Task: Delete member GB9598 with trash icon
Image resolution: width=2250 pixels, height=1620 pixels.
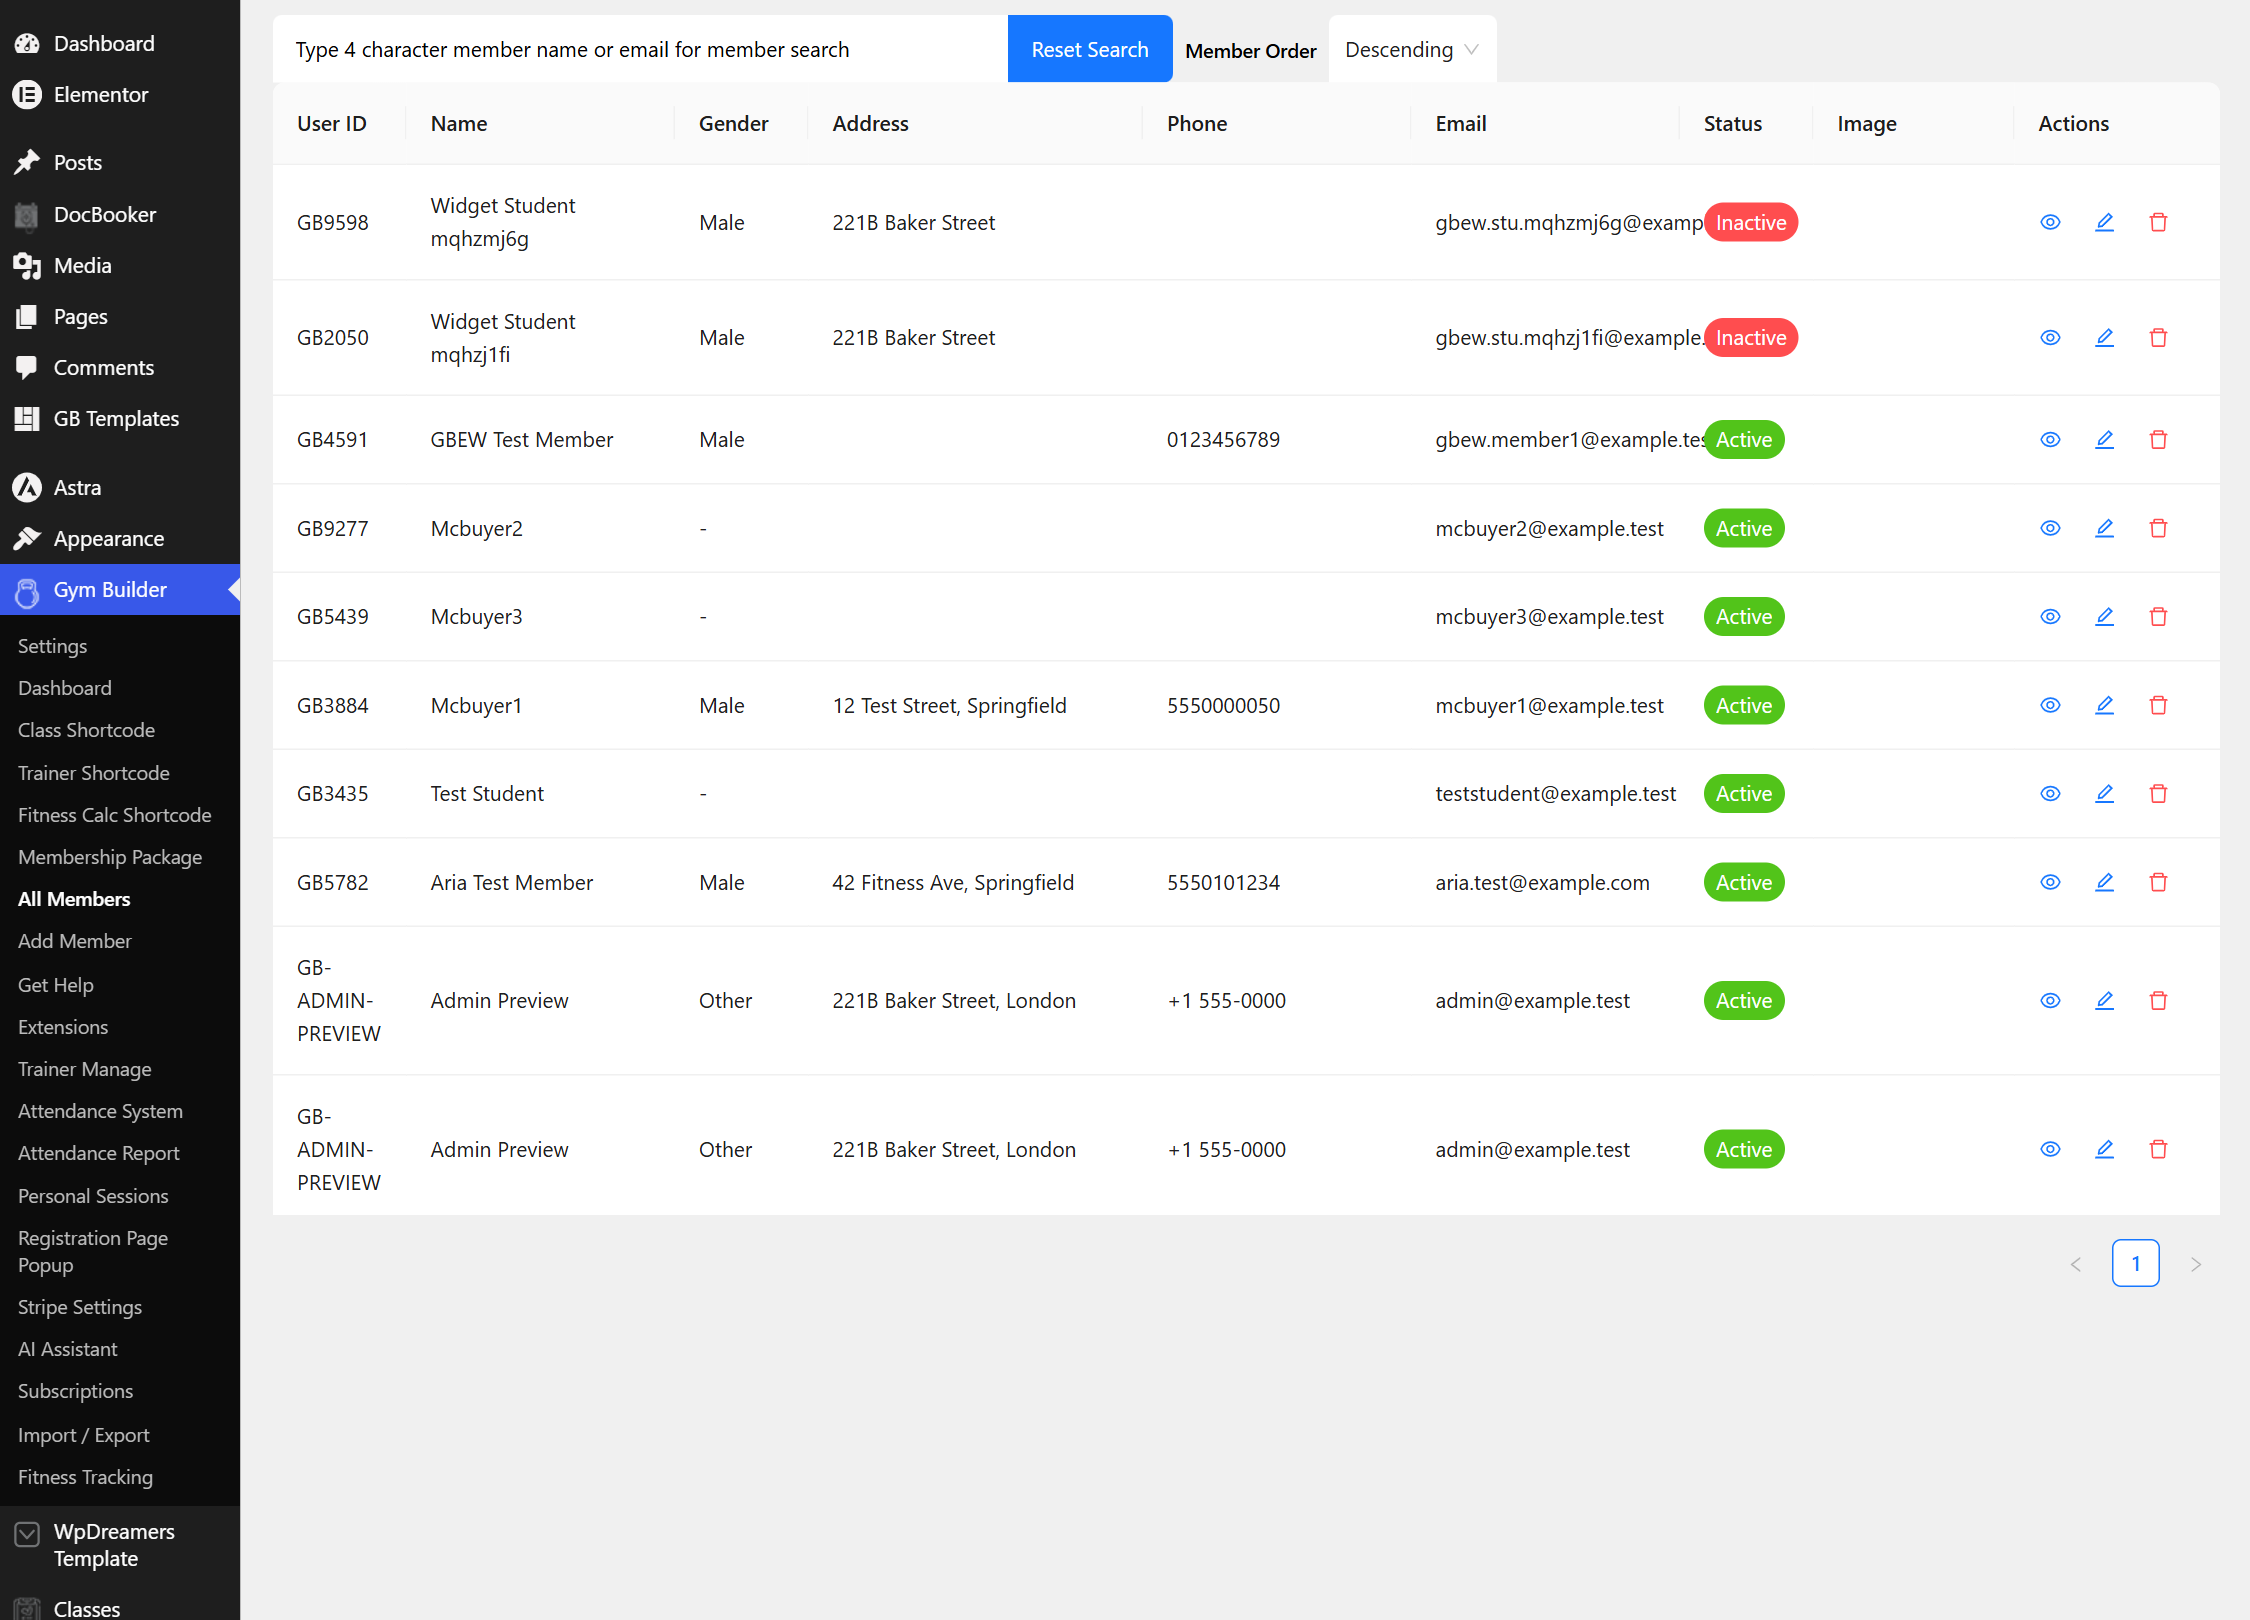Action: pos(2158,222)
